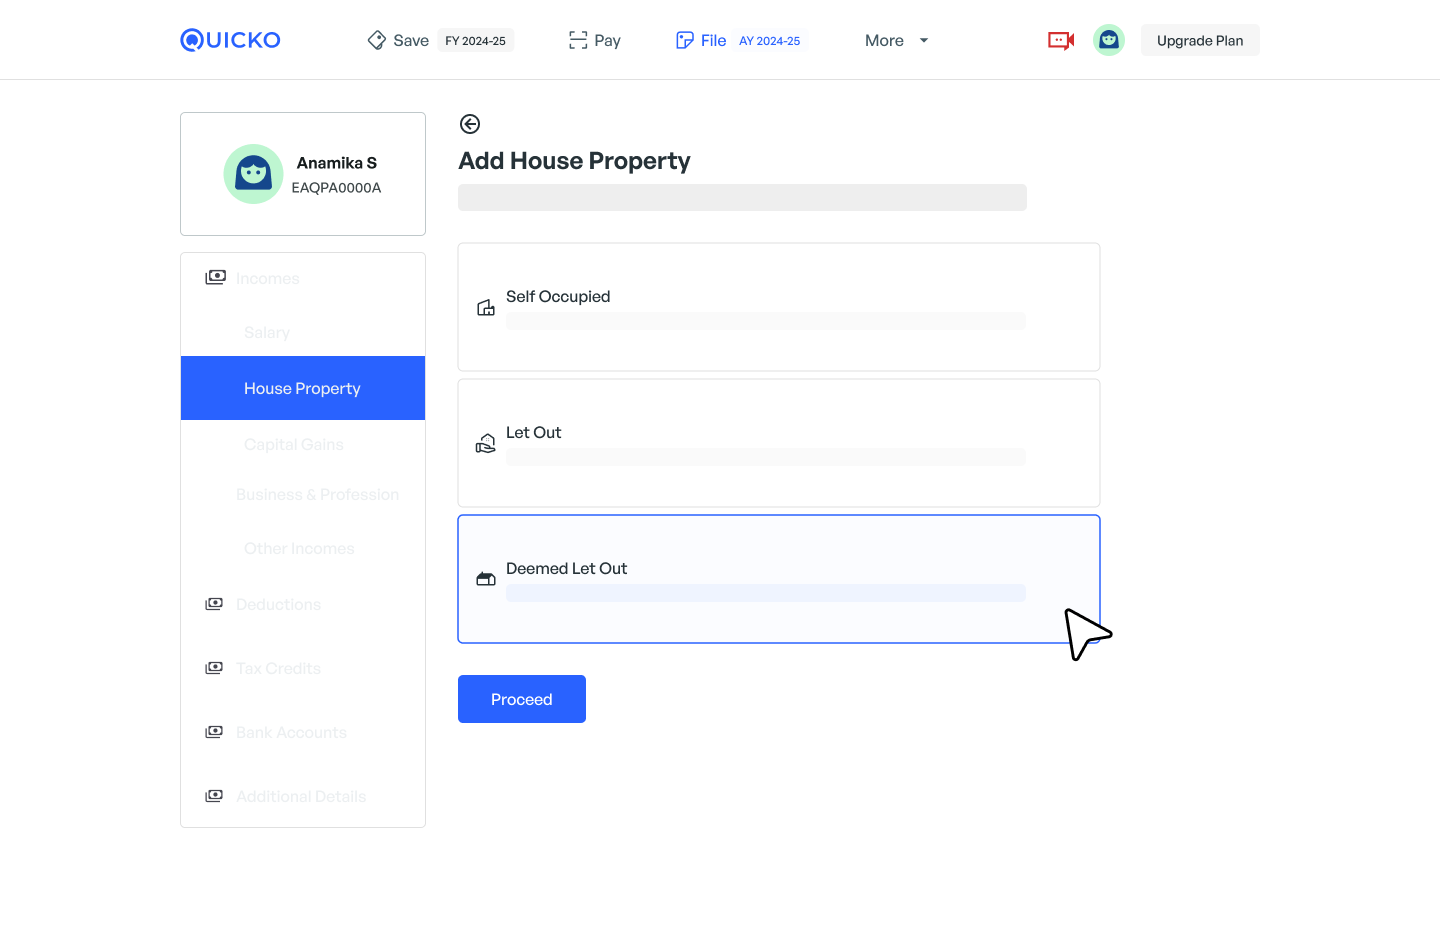Select the Let Out option
Screen dimensions: 1440x952
click(778, 443)
